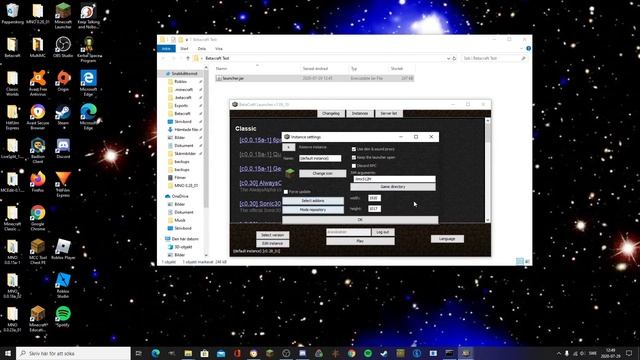The image size is (640, 360).
Task: Open Edge from the taskbar
Action: click(x=156, y=353)
